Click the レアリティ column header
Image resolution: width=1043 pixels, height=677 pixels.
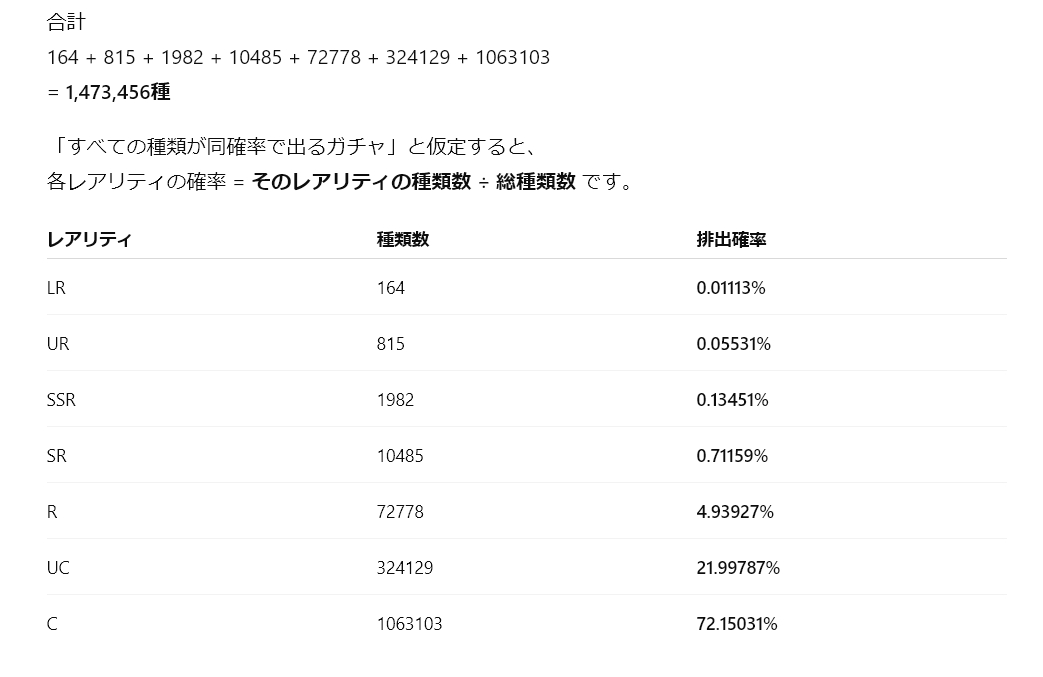[x=89, y=240]
